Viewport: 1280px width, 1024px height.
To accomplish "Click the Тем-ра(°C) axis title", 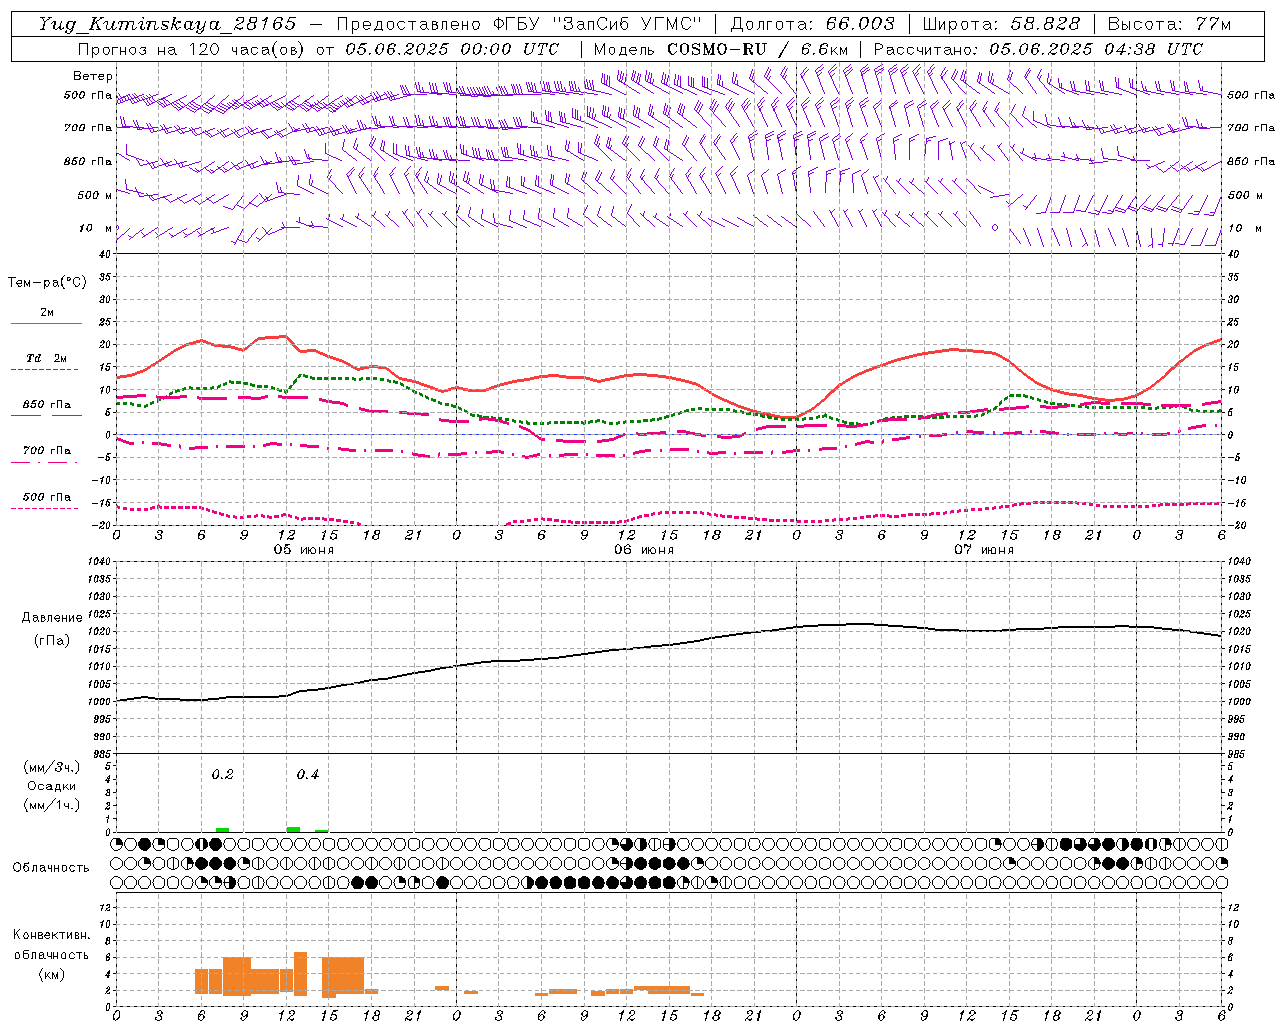I will tap(47, 283).
